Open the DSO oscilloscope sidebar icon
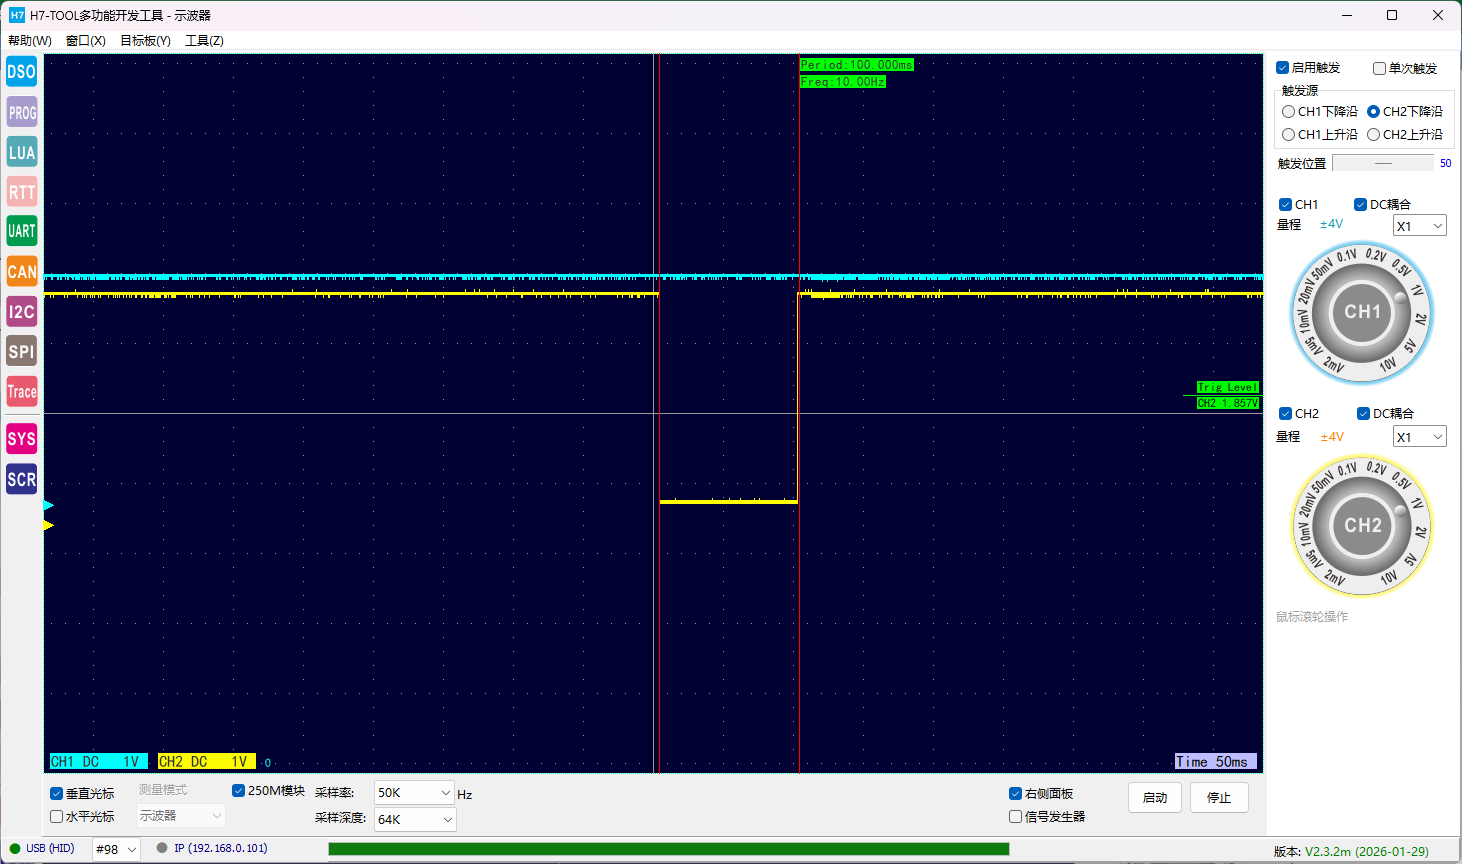Viewport: 1462px width, 864px height. click(21, 72)
